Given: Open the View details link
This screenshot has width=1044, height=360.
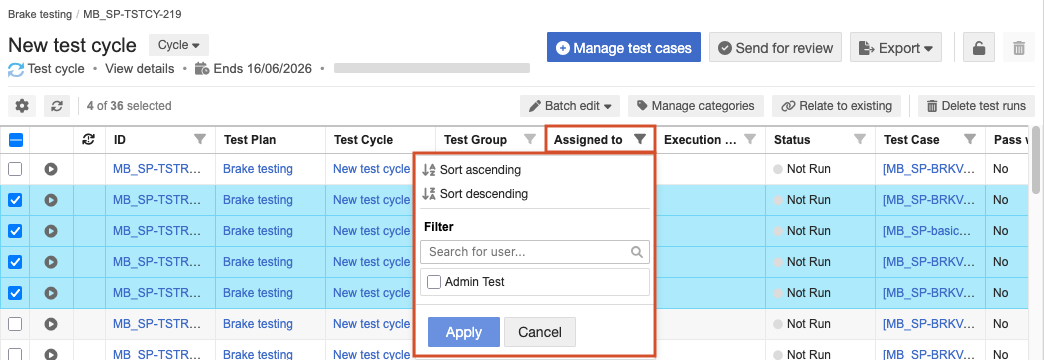Looking at the screenshot, I should coord(140,69).
